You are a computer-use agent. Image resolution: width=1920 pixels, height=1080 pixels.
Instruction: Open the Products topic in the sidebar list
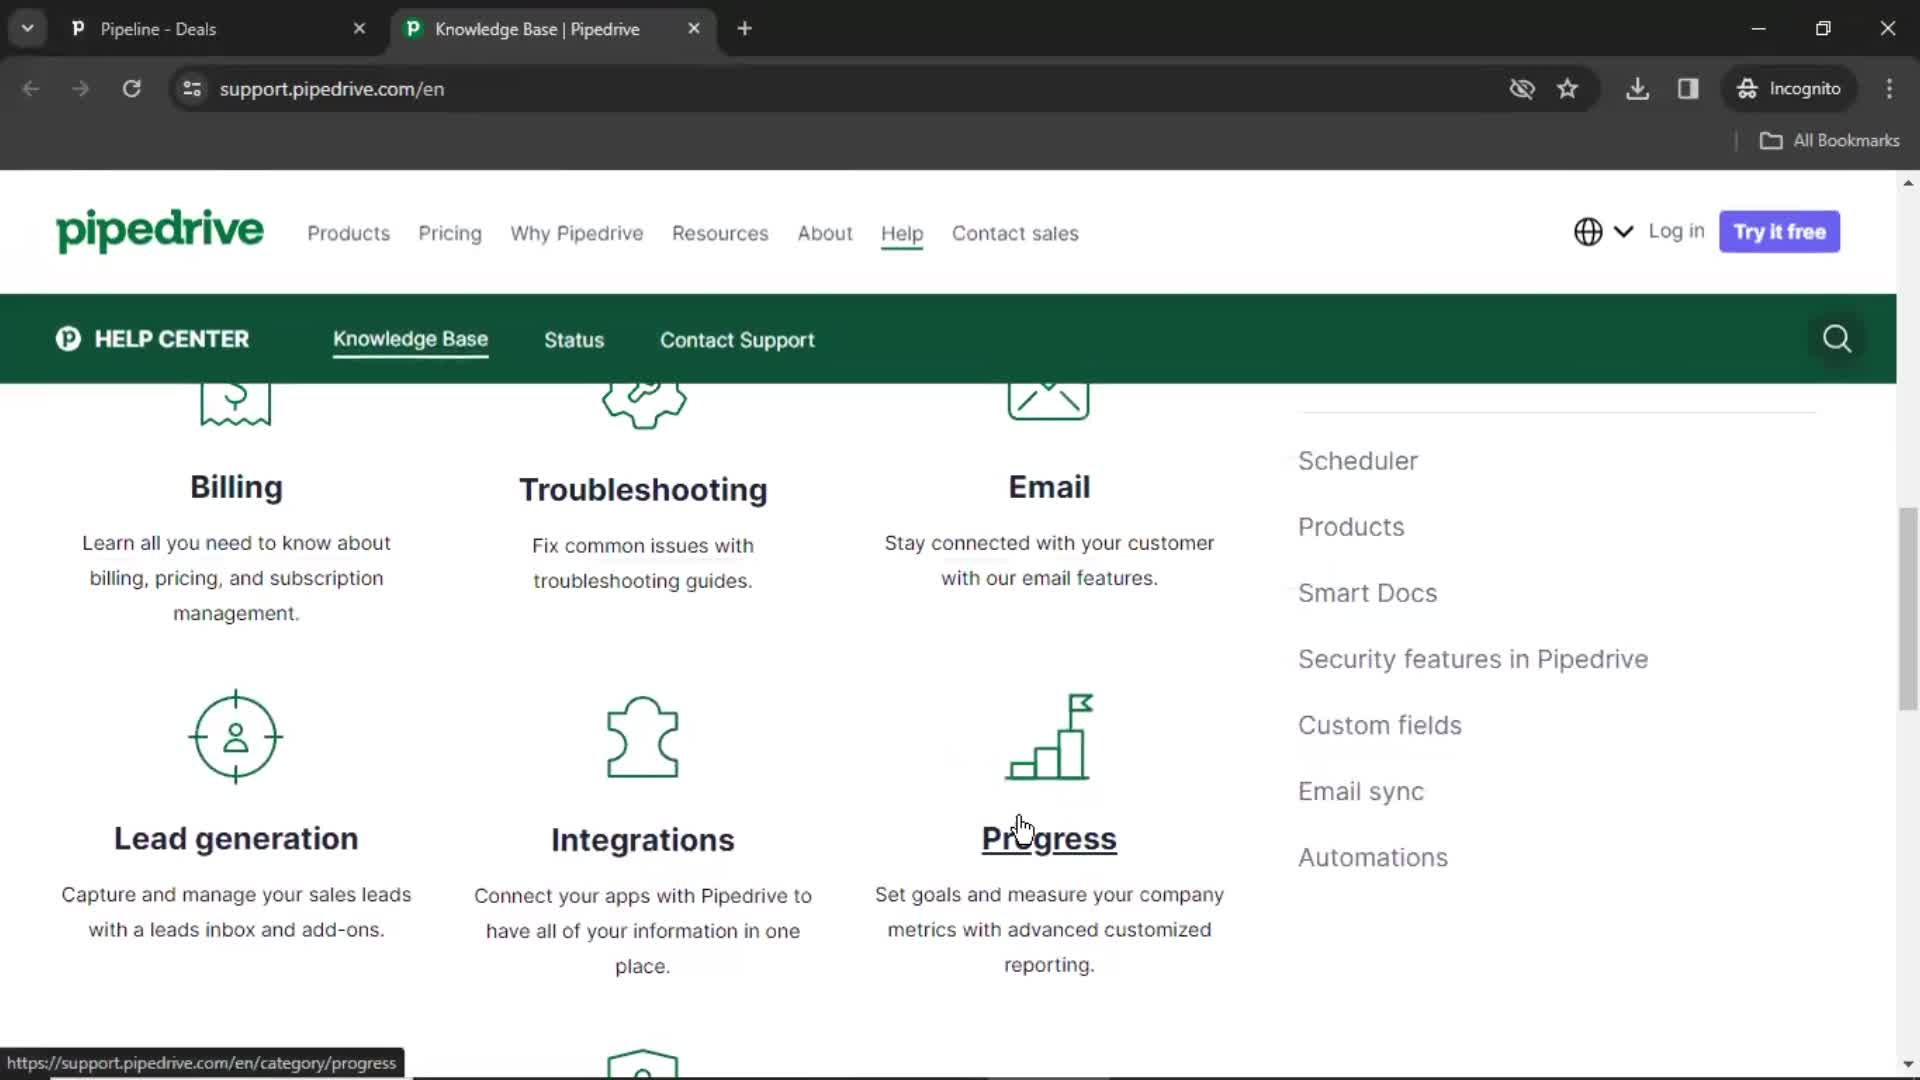(1351, 527)
